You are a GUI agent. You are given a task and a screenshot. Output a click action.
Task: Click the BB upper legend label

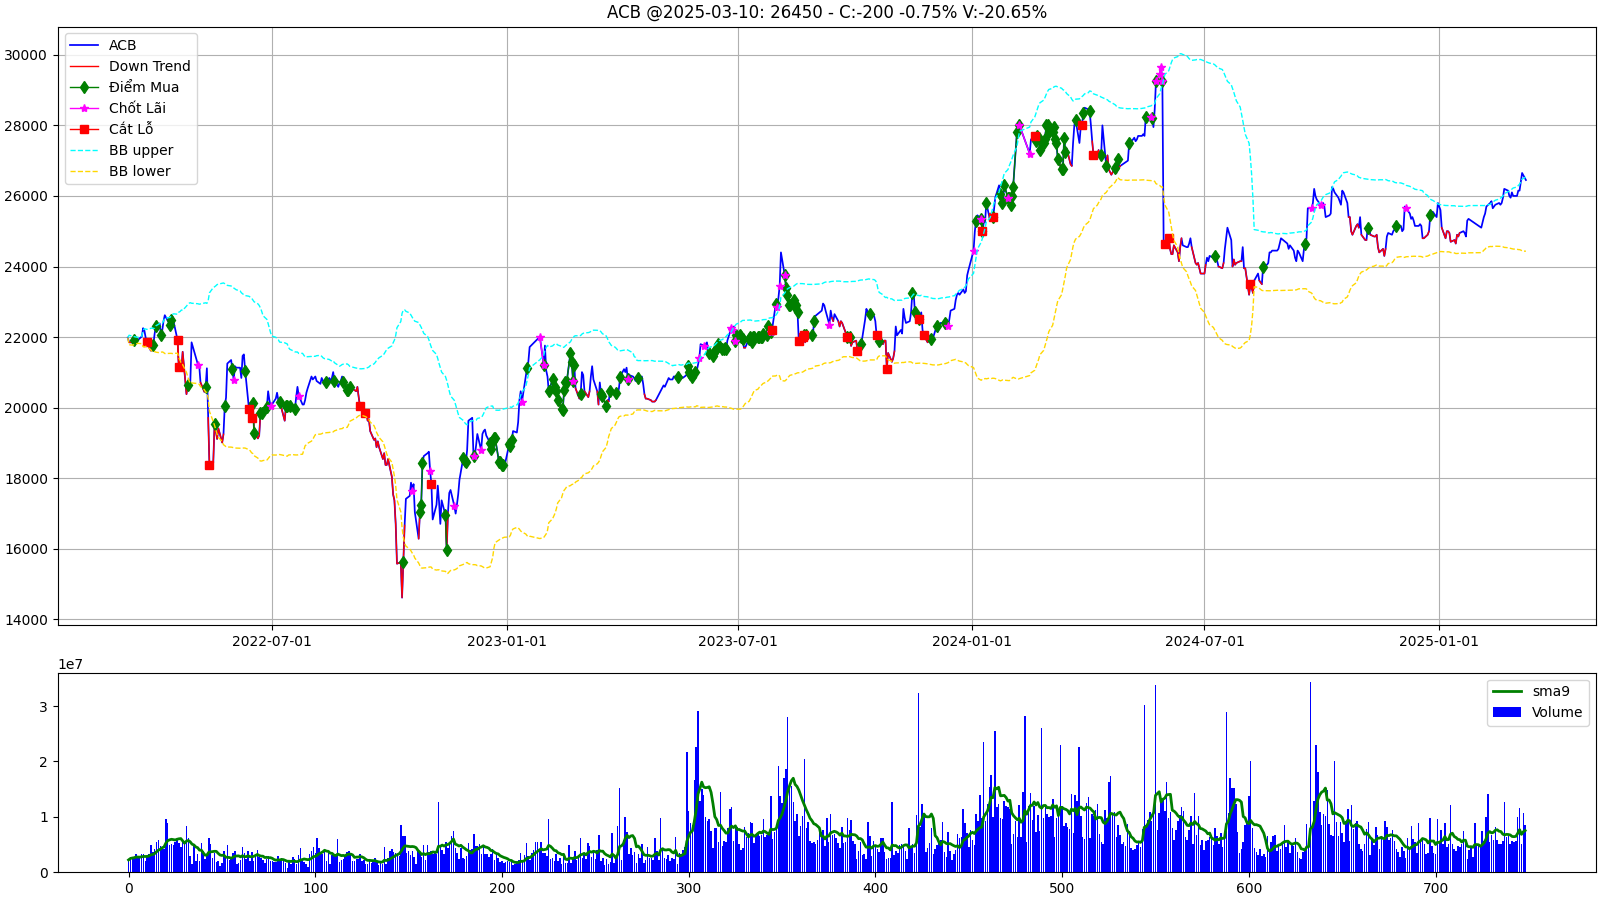(x=141, y=150)
